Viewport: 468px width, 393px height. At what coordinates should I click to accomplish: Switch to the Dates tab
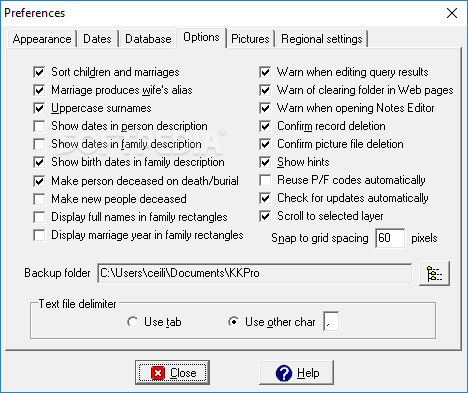click(x=97, y=39)
